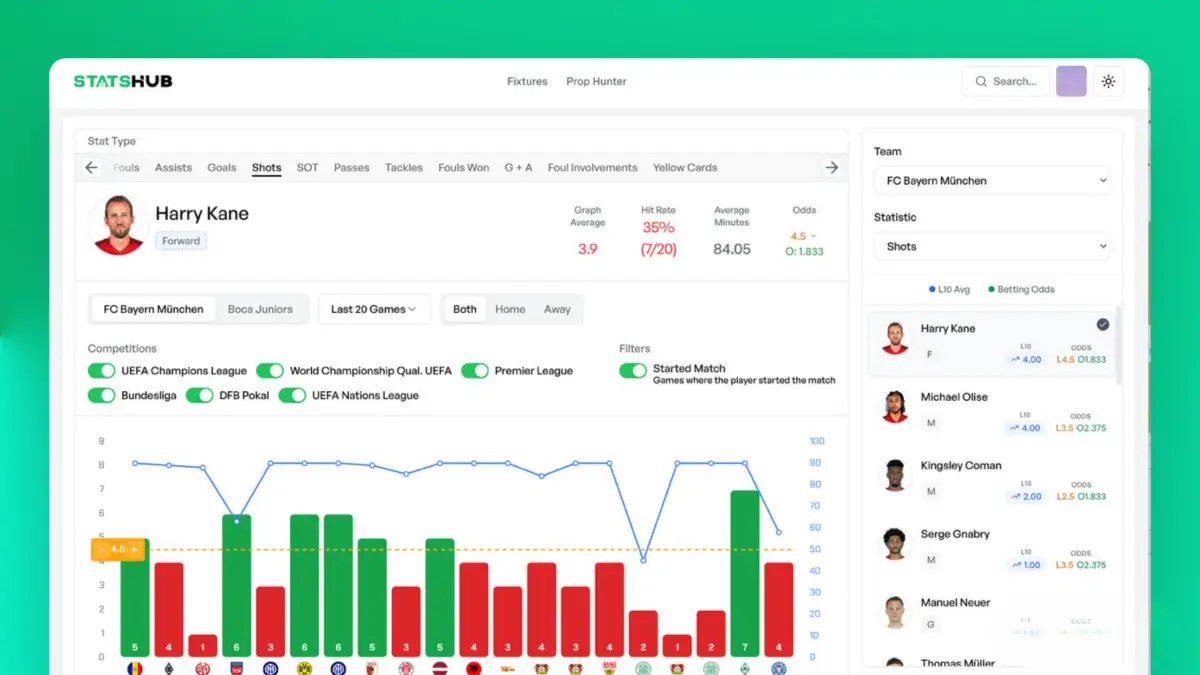Select the Boca Juniors team button
The height and width of the screenshot is (675, 1200).
point(260,310)
